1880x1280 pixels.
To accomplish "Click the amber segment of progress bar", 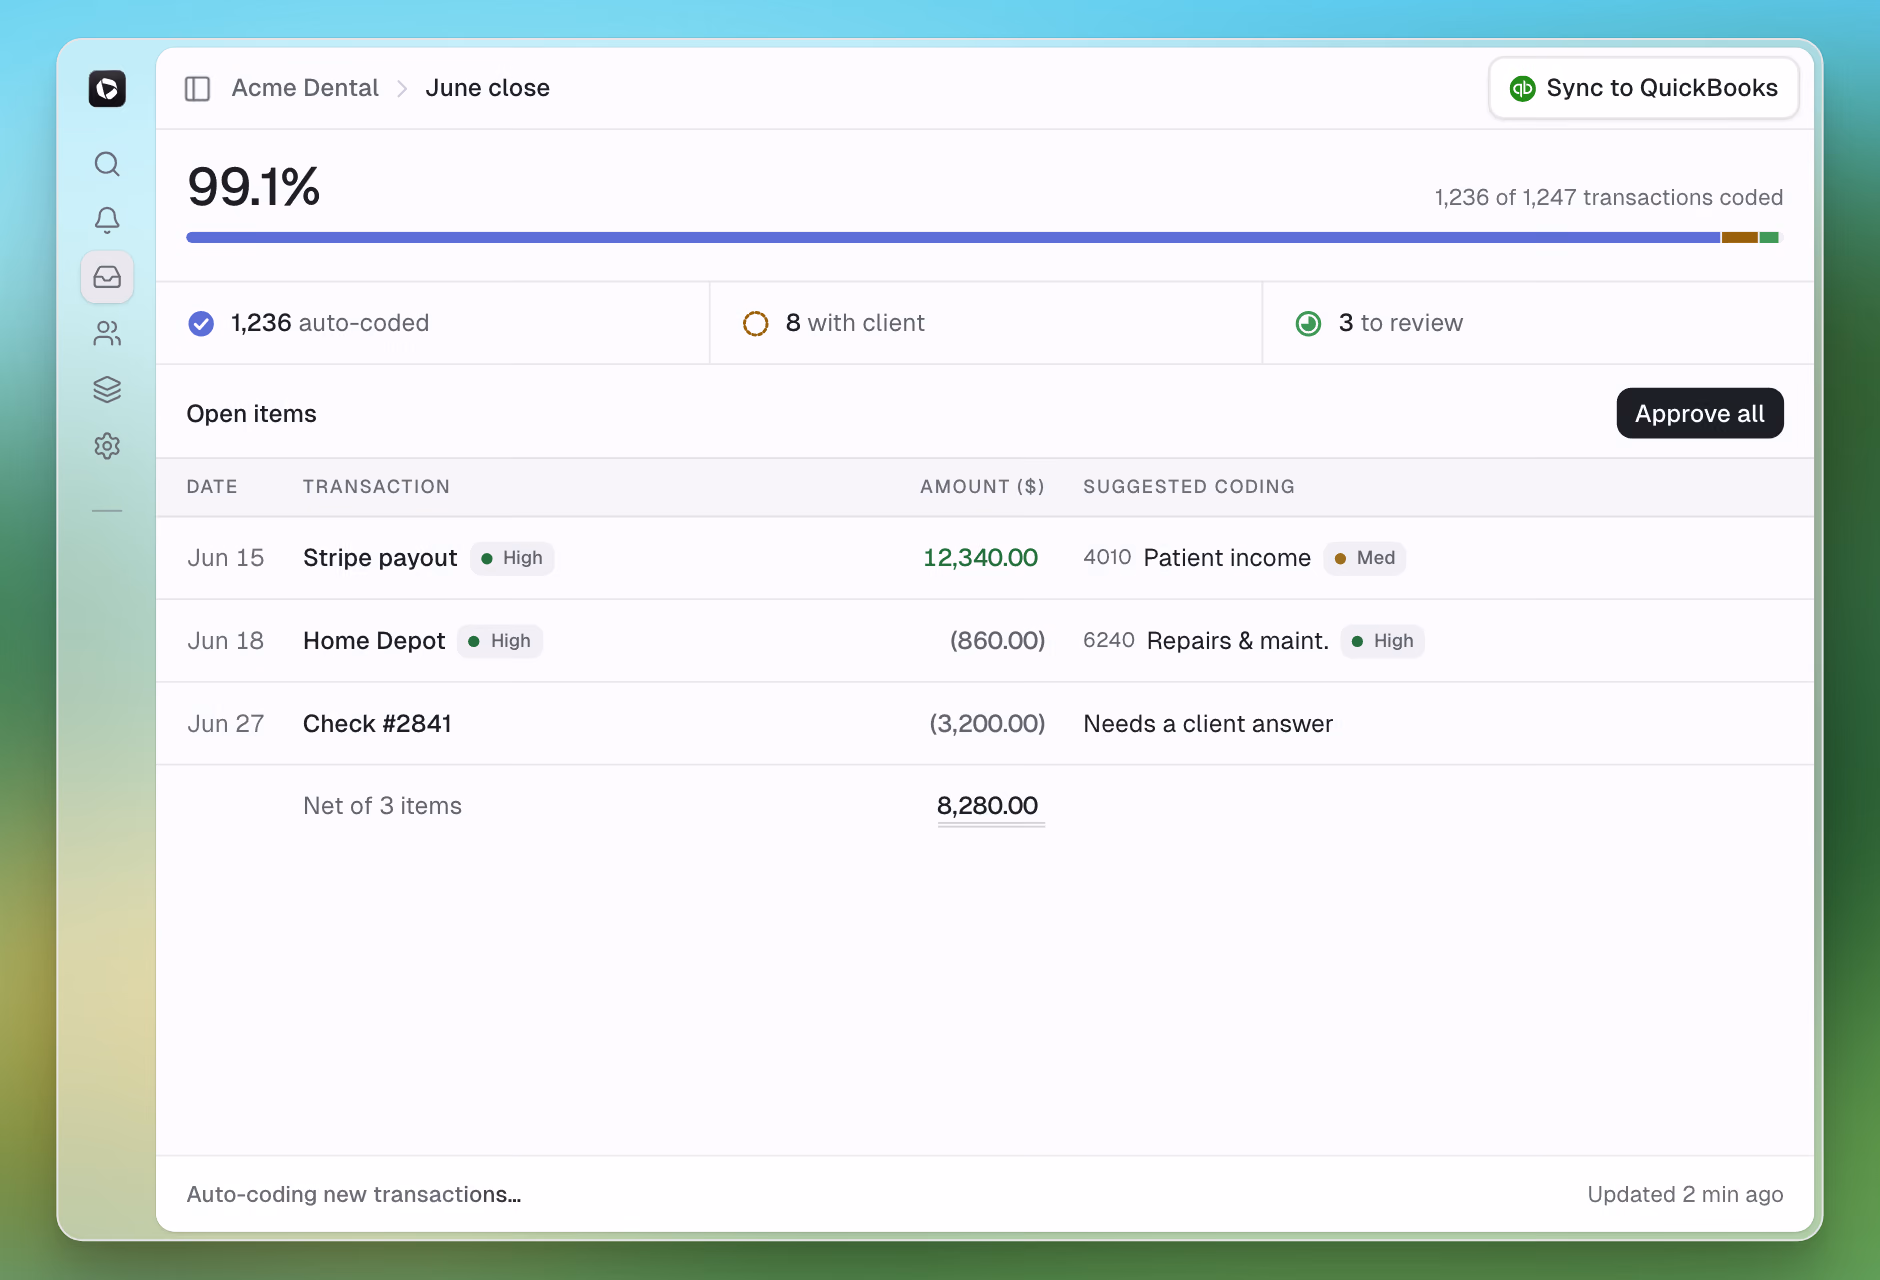I will 1740,238.
